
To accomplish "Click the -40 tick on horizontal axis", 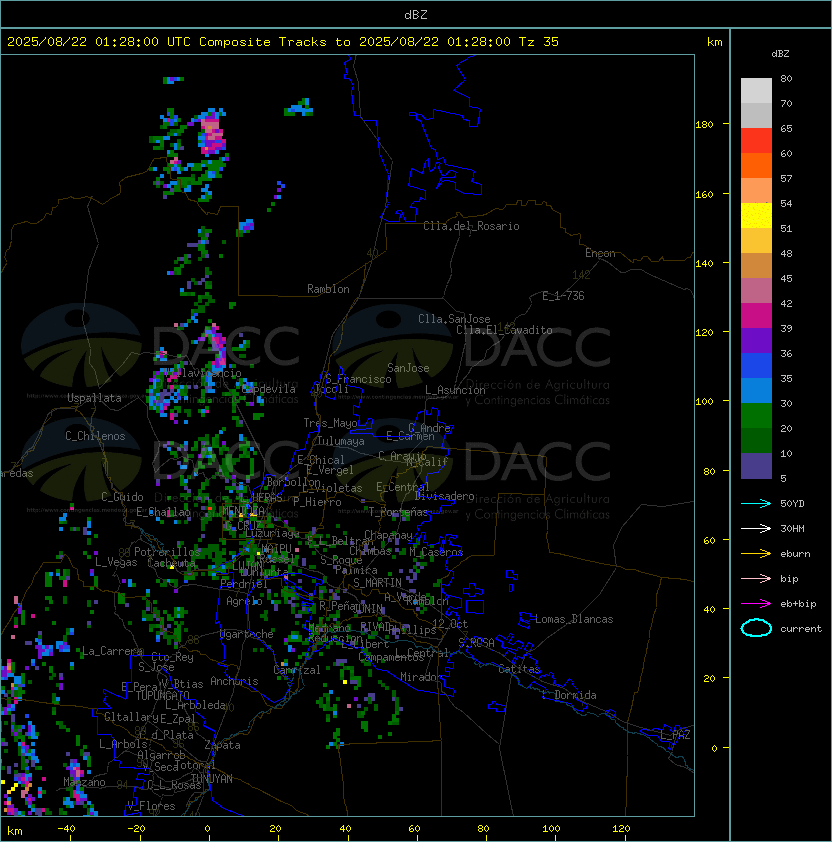I will 66,829.
